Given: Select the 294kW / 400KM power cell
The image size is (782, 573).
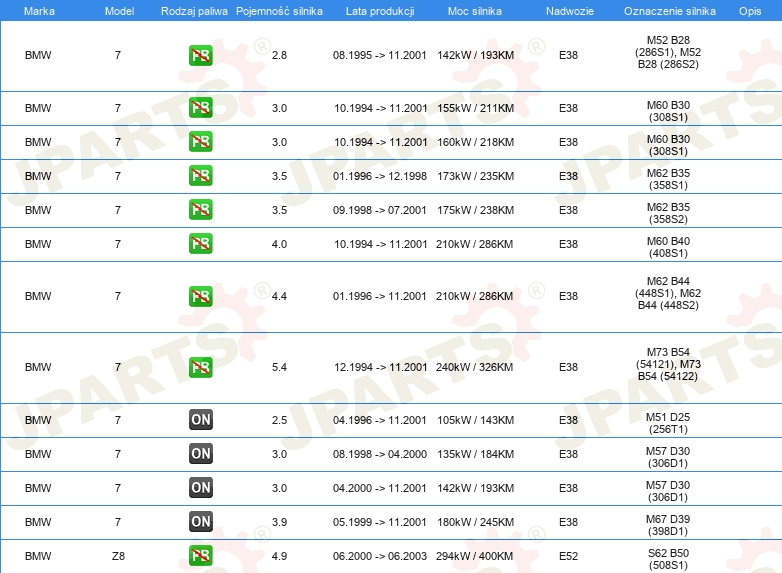Looking at the screenshot, I should 475,556.
